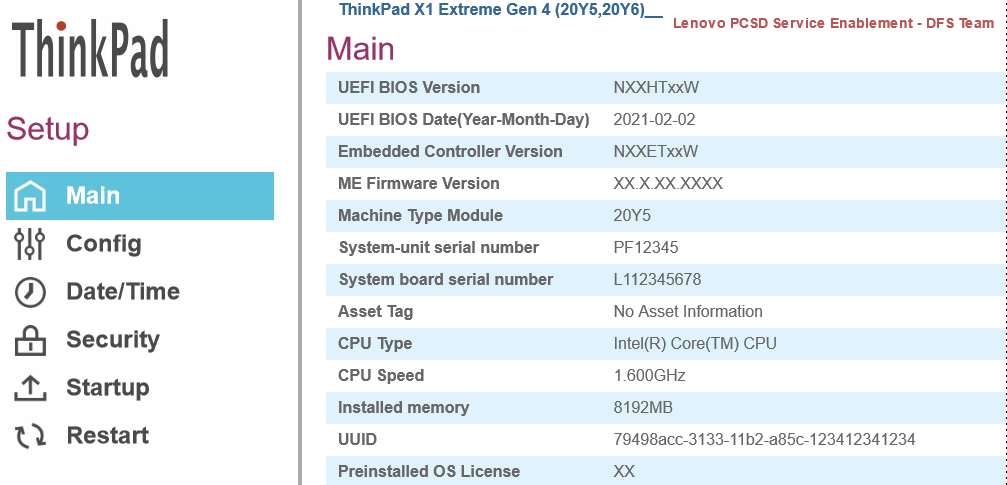The image size is (1007, 485).
Task: Click the Config sliders icon
Action: [30, 244]
